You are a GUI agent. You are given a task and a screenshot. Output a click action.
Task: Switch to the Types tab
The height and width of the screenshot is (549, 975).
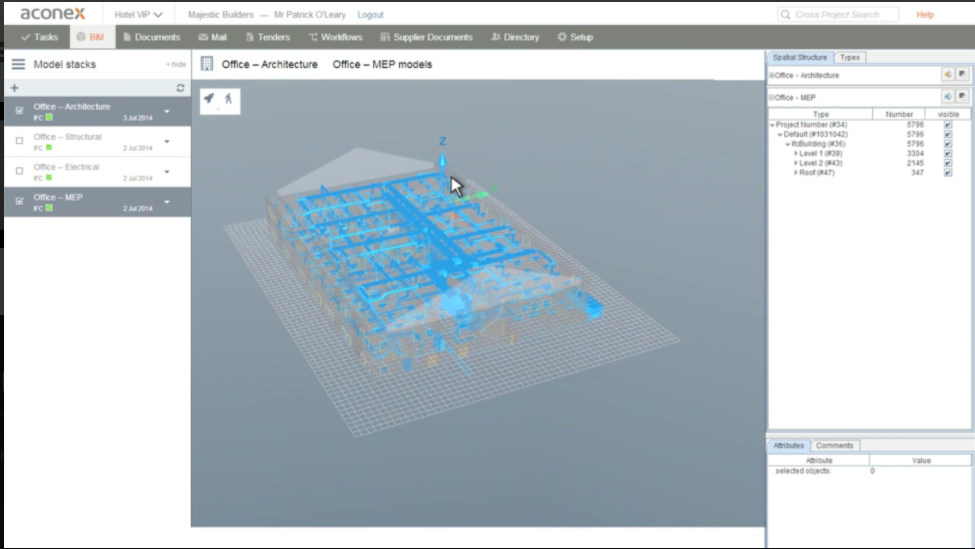849,58
